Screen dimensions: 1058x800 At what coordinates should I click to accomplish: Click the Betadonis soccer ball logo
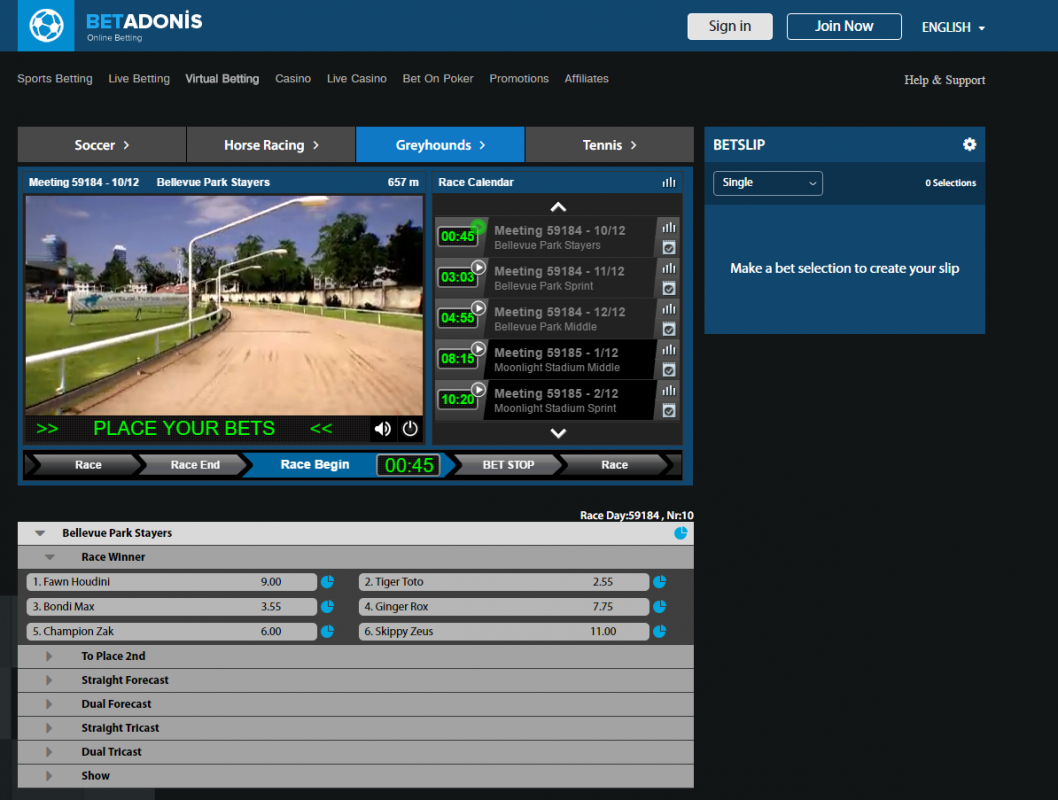(46, 26)
